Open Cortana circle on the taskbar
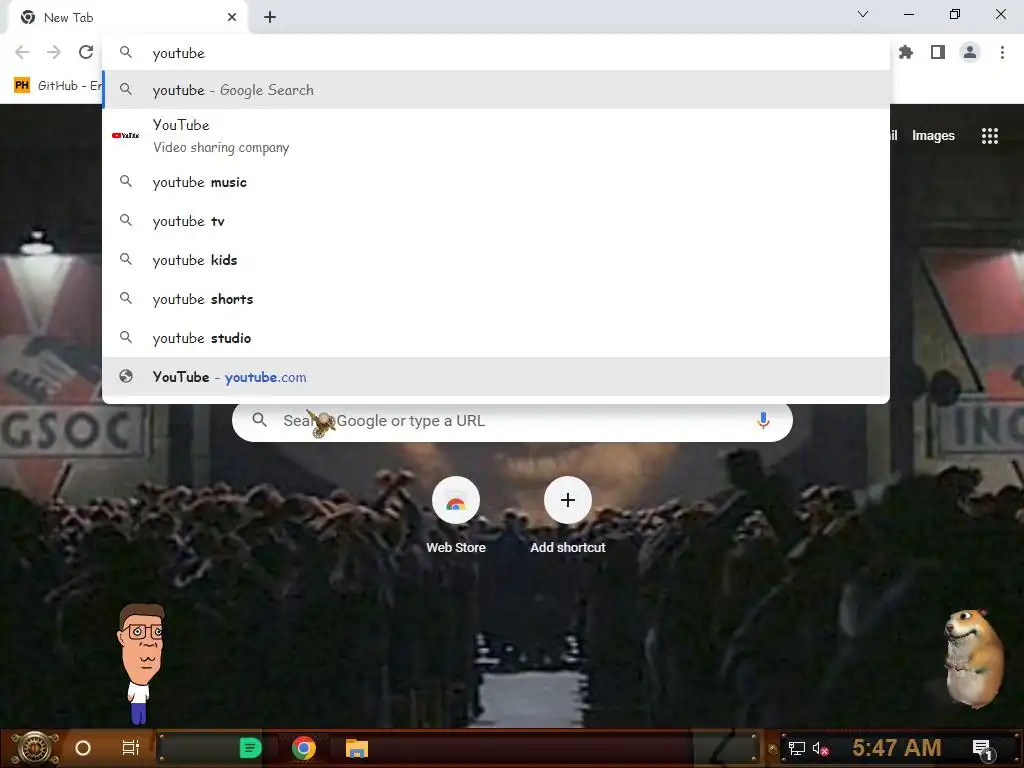Screen dimensions: 1024x768 tap(83, 748)
